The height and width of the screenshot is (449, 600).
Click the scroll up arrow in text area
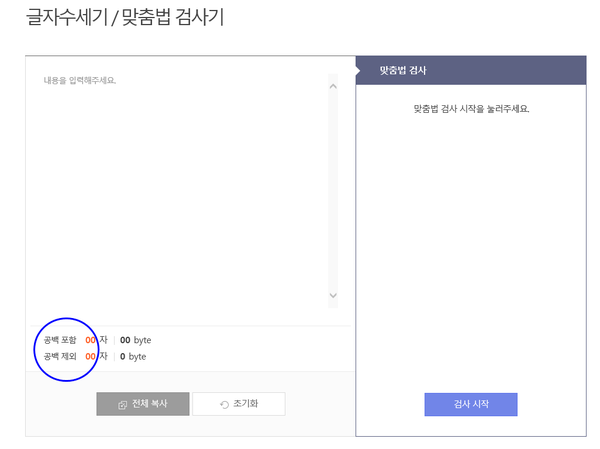[x=333, y=86]
